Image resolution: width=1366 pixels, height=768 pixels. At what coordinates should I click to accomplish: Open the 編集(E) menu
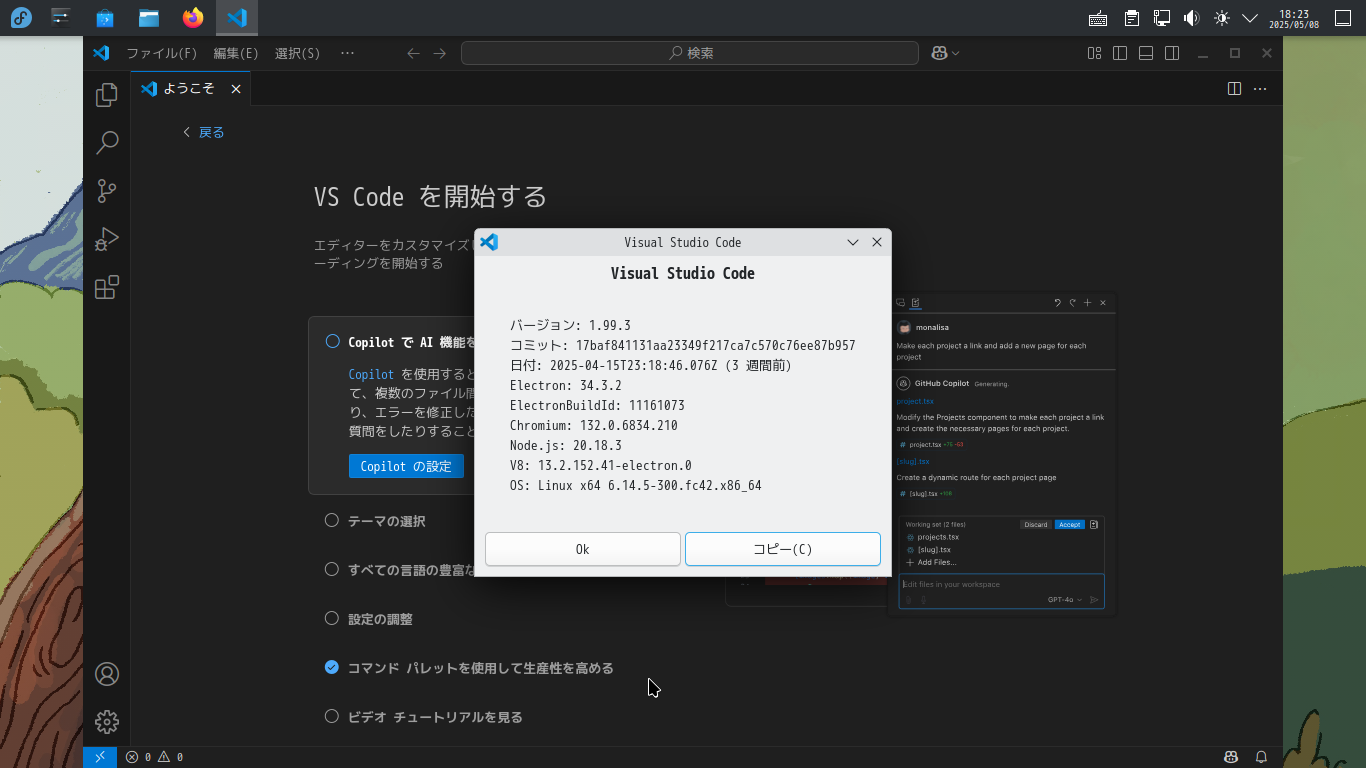tap(236, 53)
